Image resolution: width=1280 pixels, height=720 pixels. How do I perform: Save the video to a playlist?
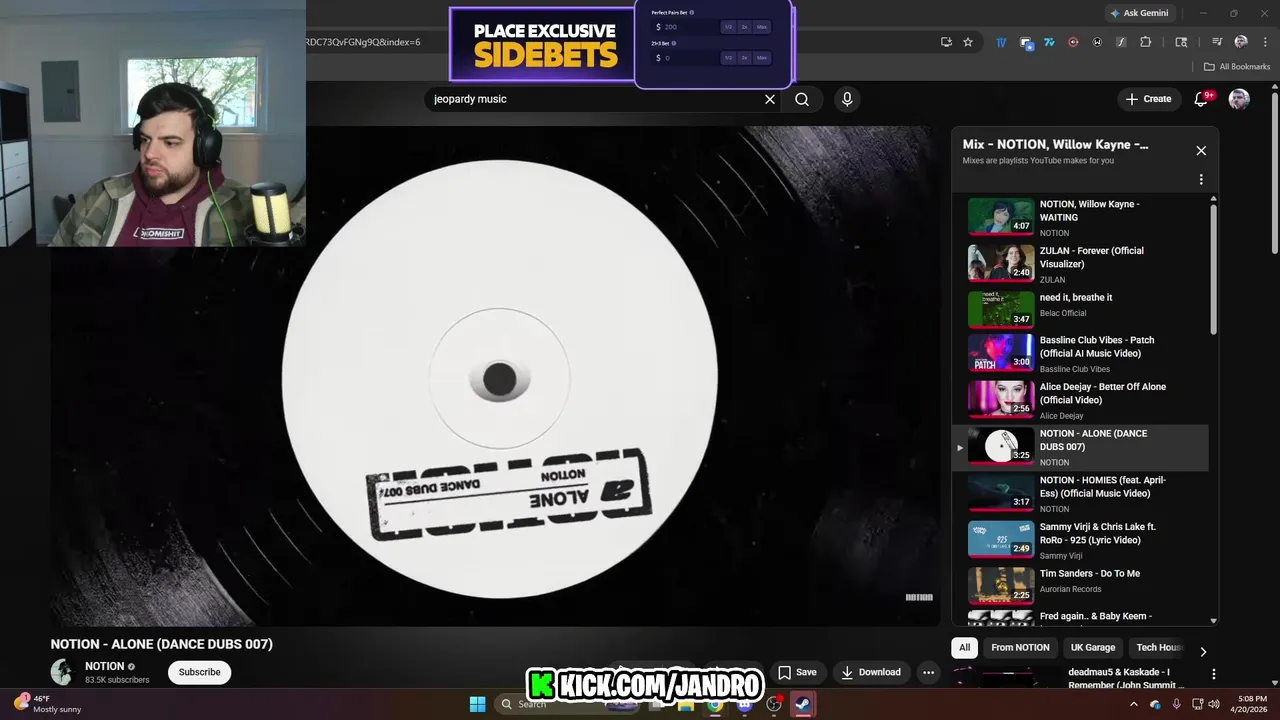[x=797, y=672]
